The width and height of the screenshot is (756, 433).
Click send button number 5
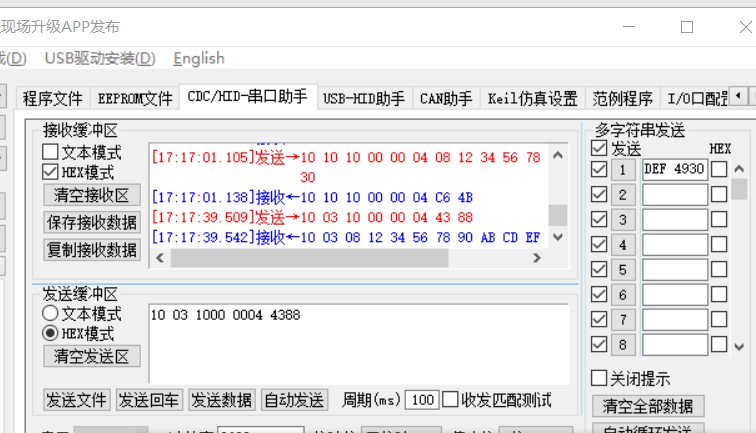pos(623,270)
